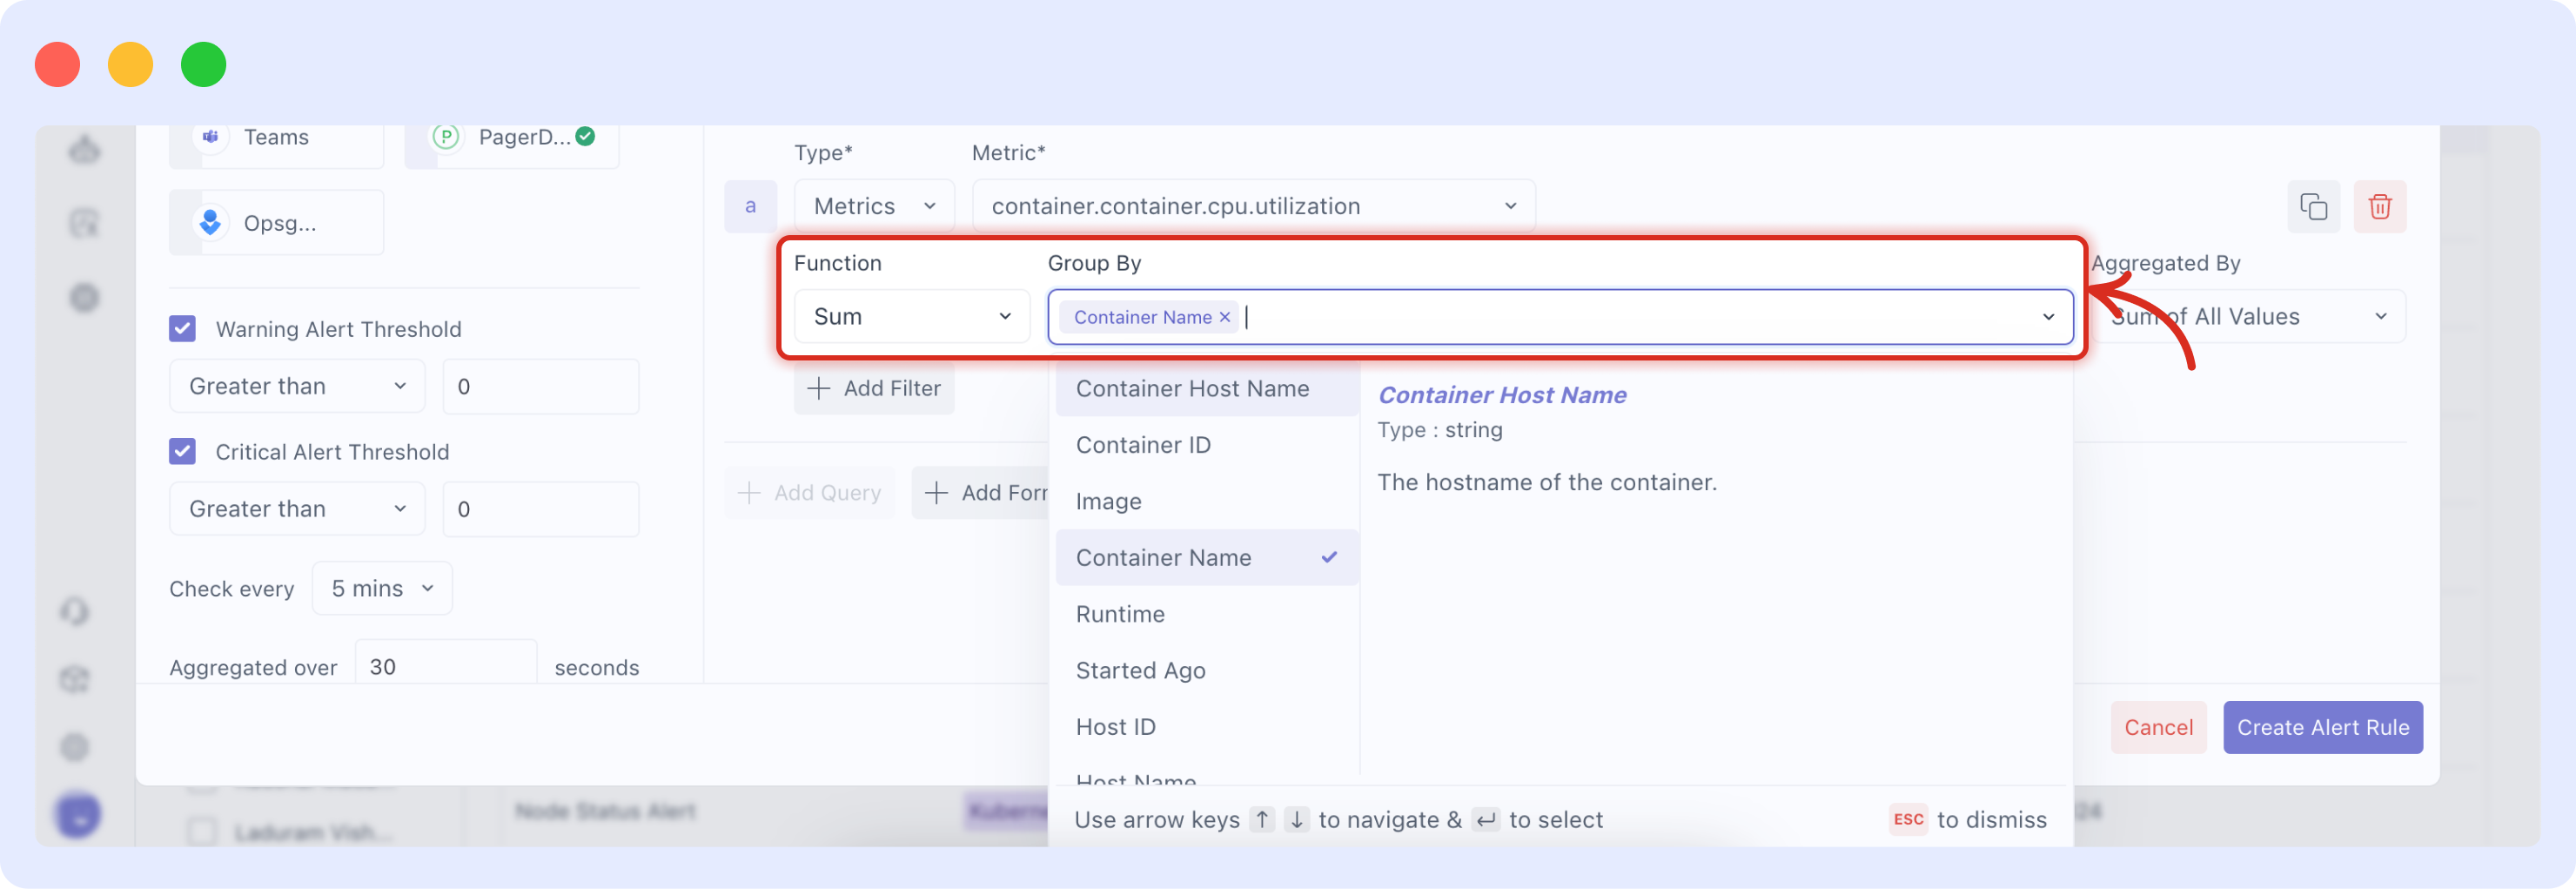Click the query label 'a' badge

coord(750,206)
